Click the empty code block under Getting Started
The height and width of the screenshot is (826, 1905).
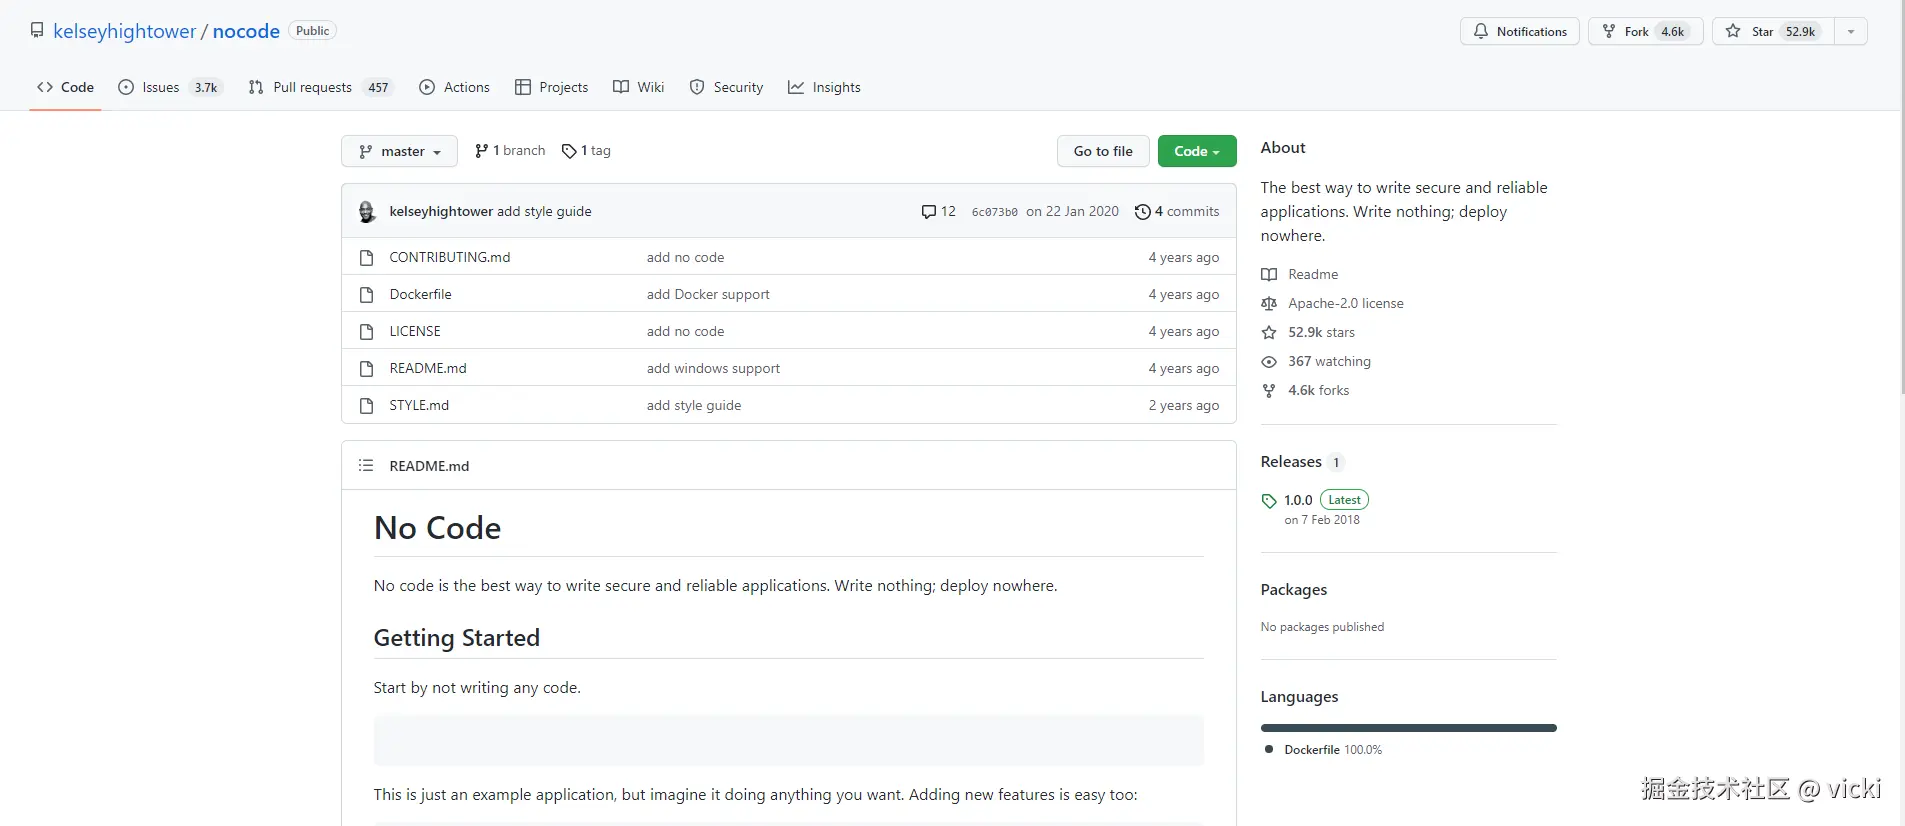point(789,740)
